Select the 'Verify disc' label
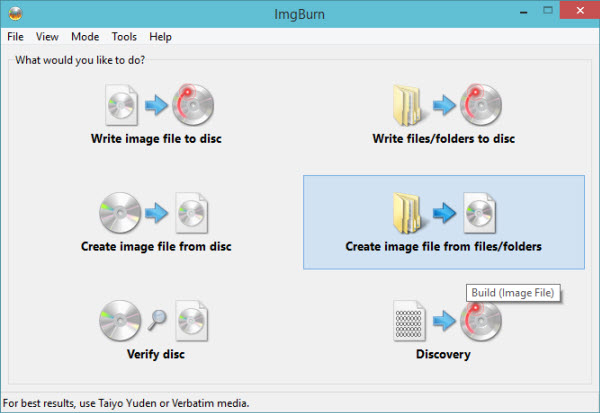Screen dimensions: 600x413 pyautogui.click(x=156, y=354)
